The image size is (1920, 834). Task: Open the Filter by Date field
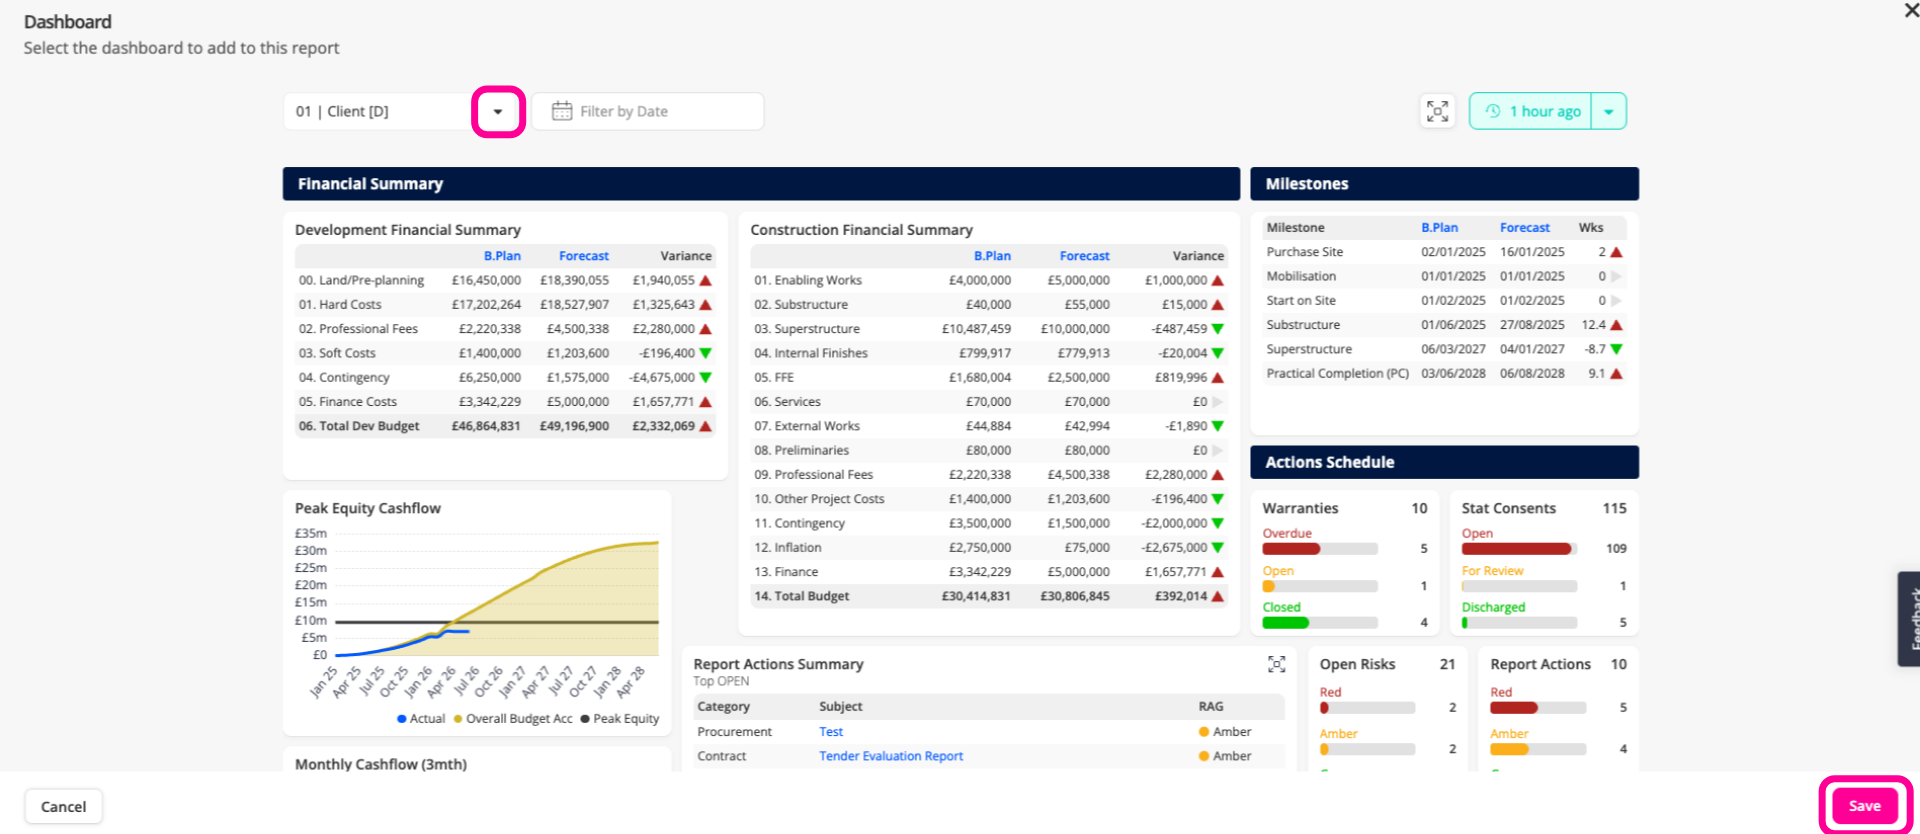click(648, 111)
